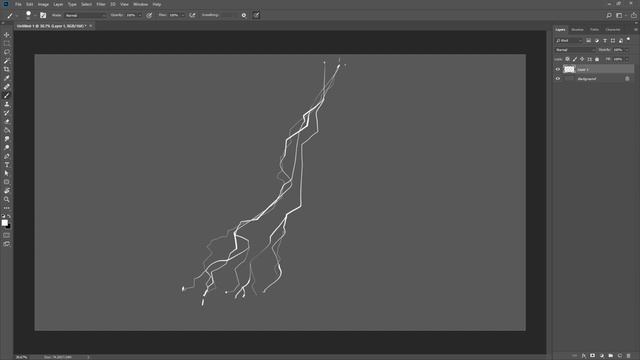Select the Healing Brush tool
Viewport: 640px width, 360px height.
(7, 87)
